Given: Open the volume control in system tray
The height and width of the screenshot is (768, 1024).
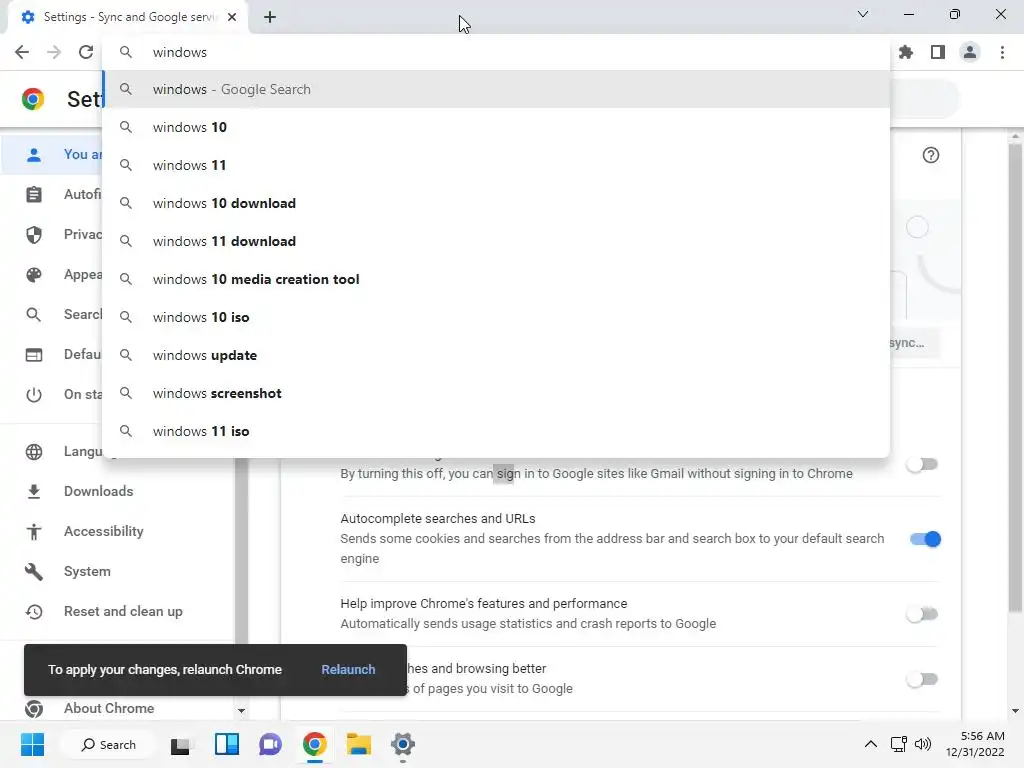Looking at the screenshot, I should 923,744.
